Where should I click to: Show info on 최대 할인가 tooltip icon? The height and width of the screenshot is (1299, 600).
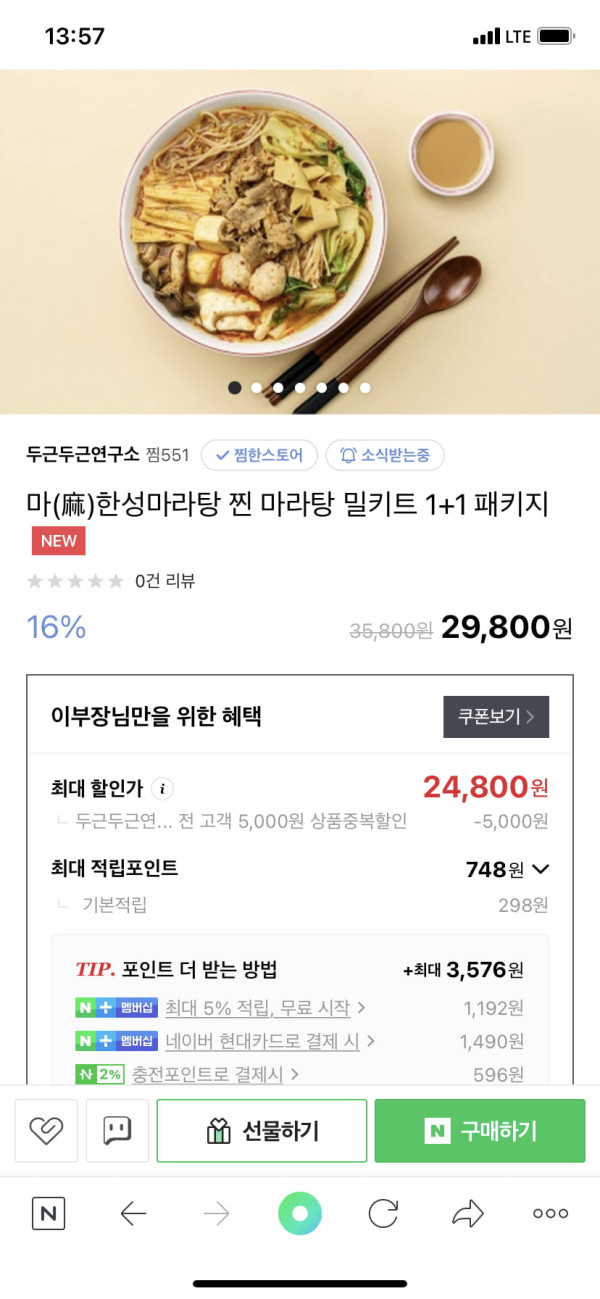[162, 789]
